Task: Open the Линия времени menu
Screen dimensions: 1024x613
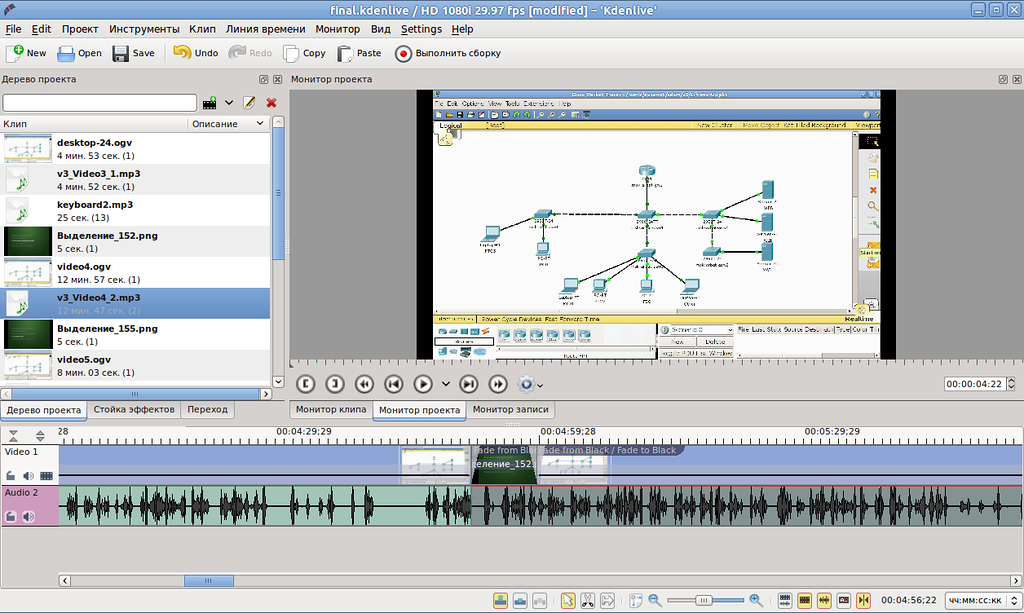Action: [x=265, y=29]
